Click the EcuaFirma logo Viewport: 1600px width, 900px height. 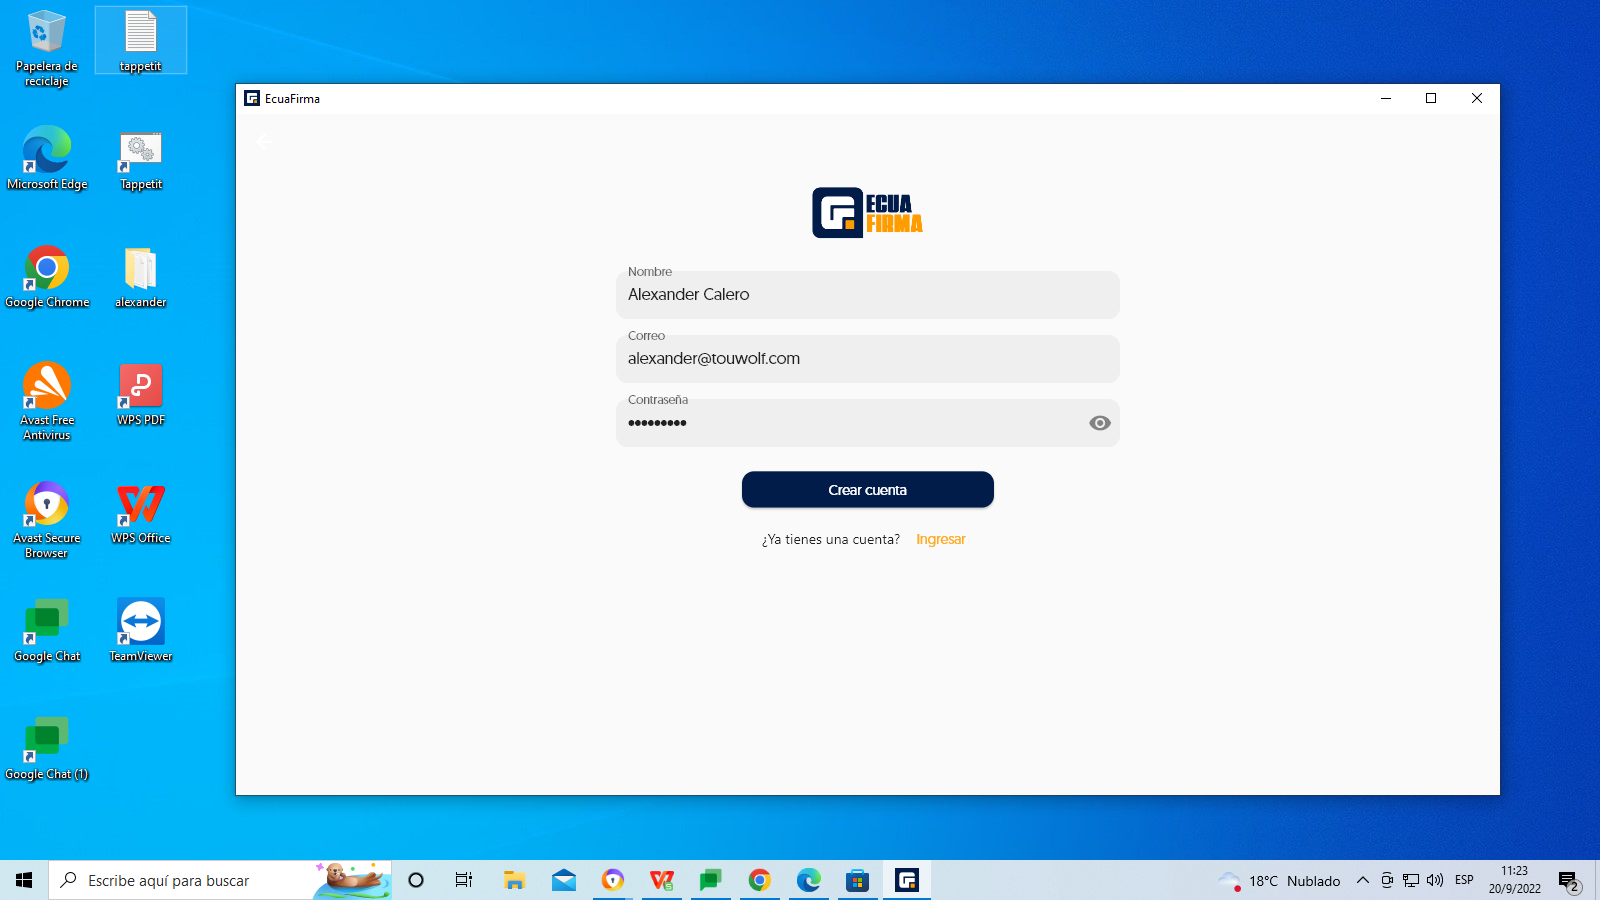point(867,212)
